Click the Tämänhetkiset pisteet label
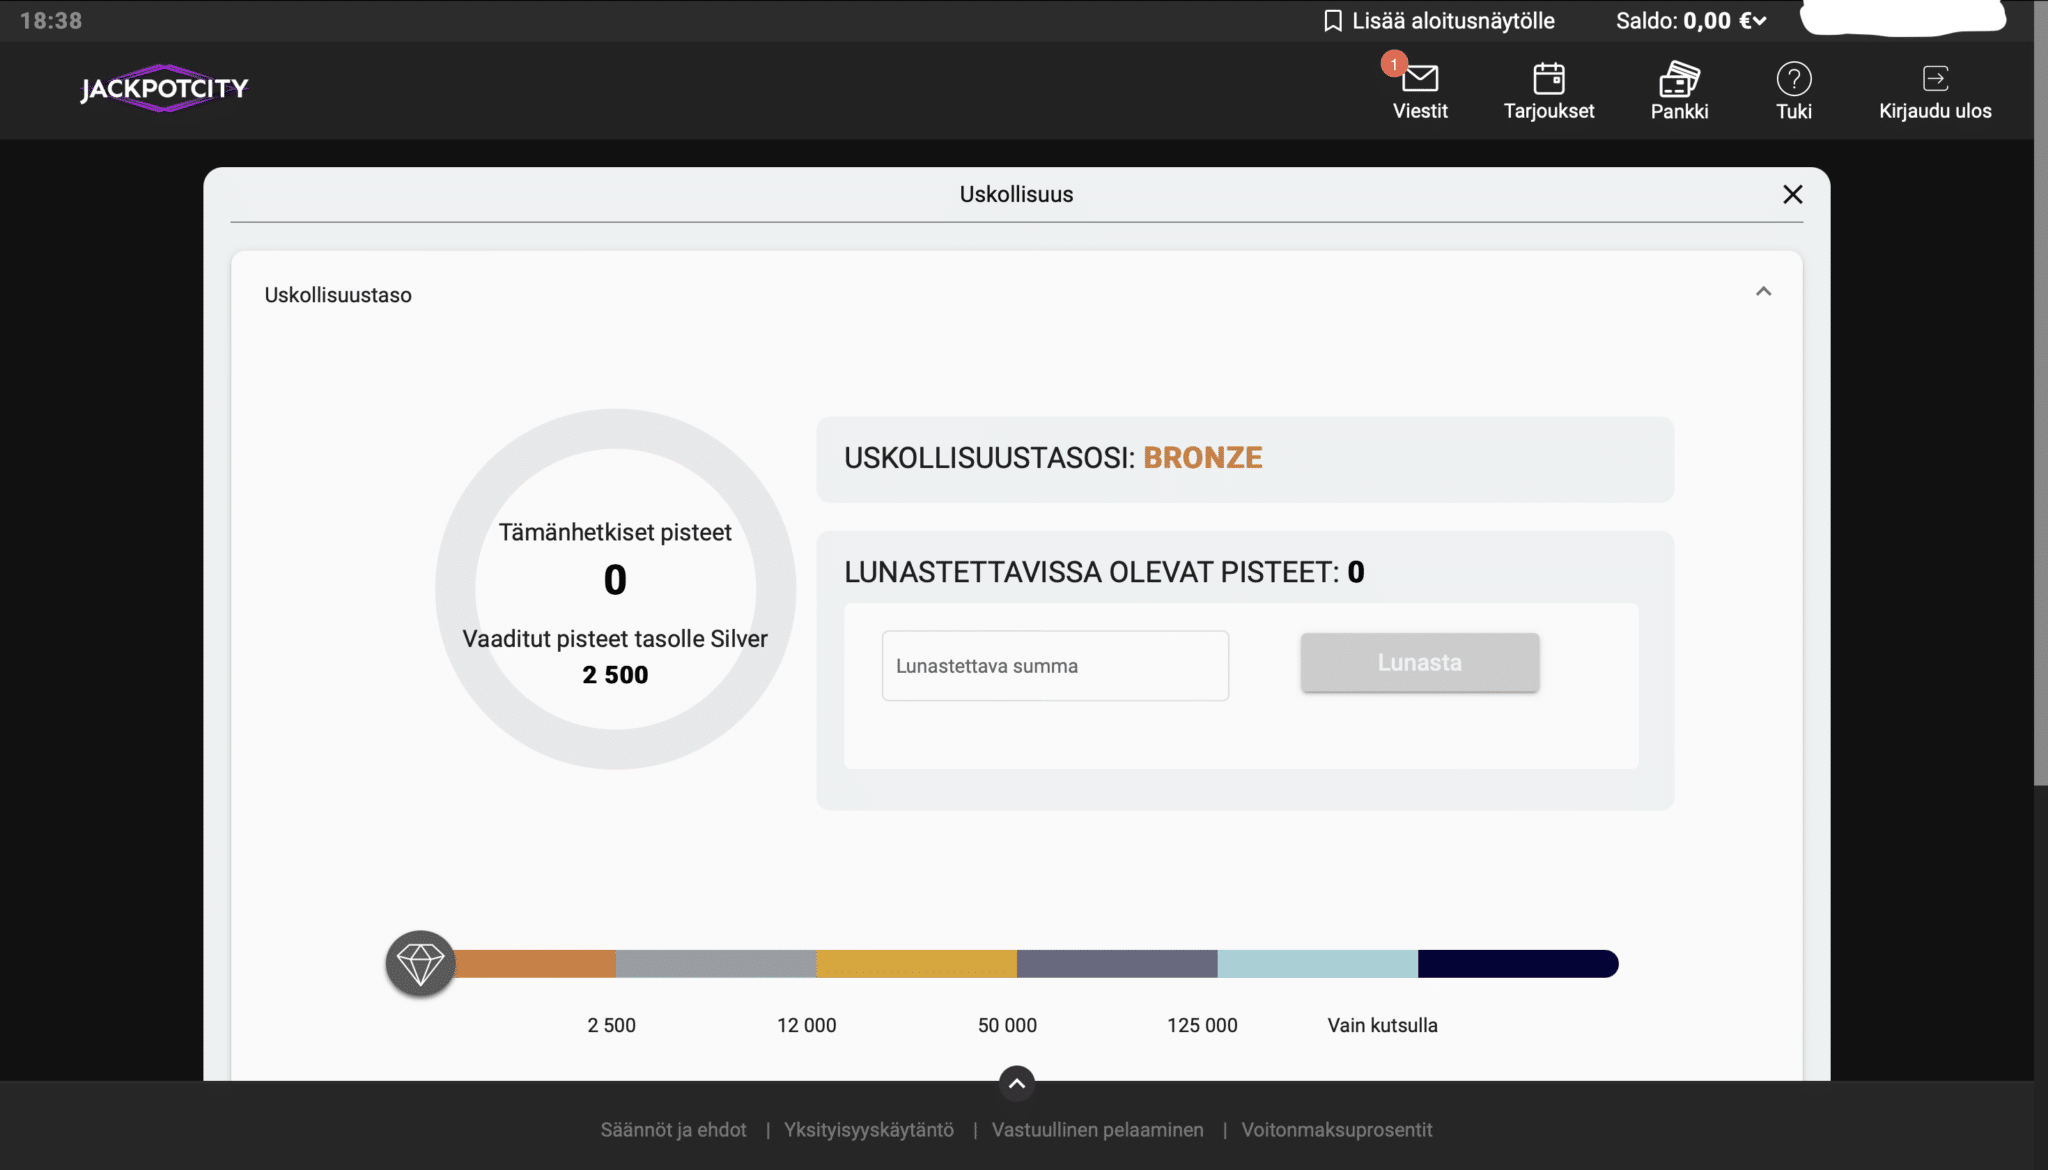2048x1170 pixels. point(615,532)
